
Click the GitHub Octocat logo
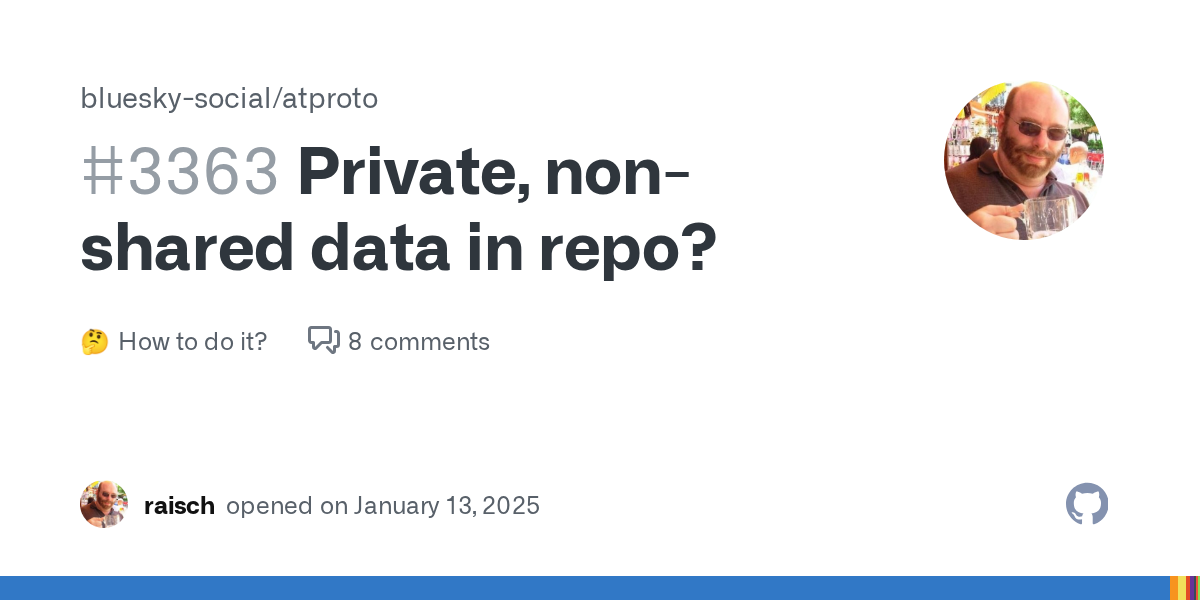coord(1087,505)
